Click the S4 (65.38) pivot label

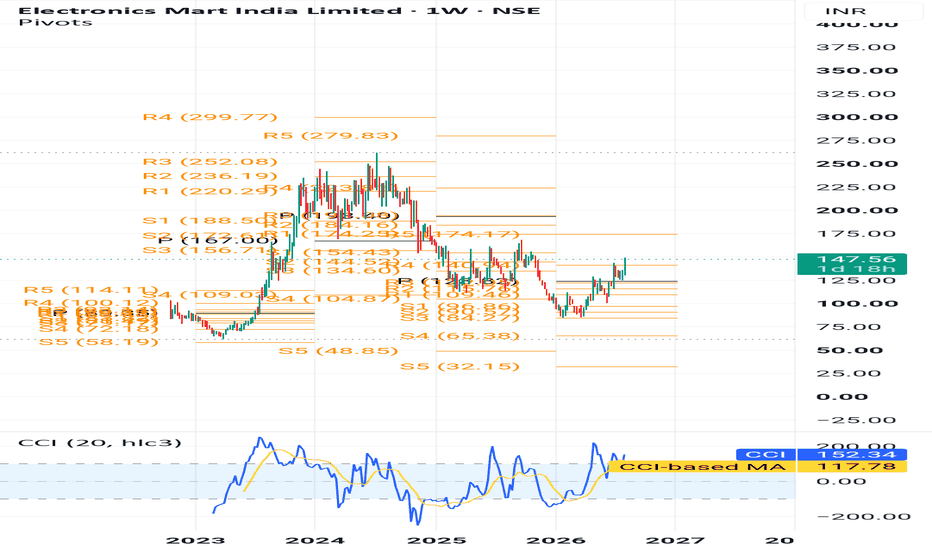point(459,336)
